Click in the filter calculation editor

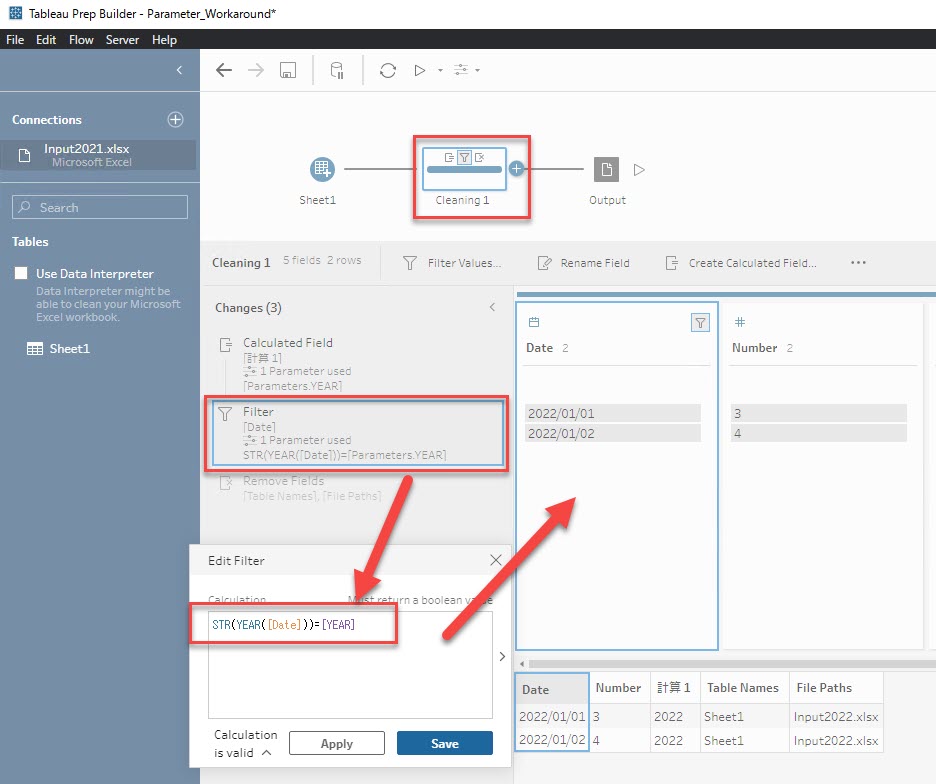tap(350, 665)
